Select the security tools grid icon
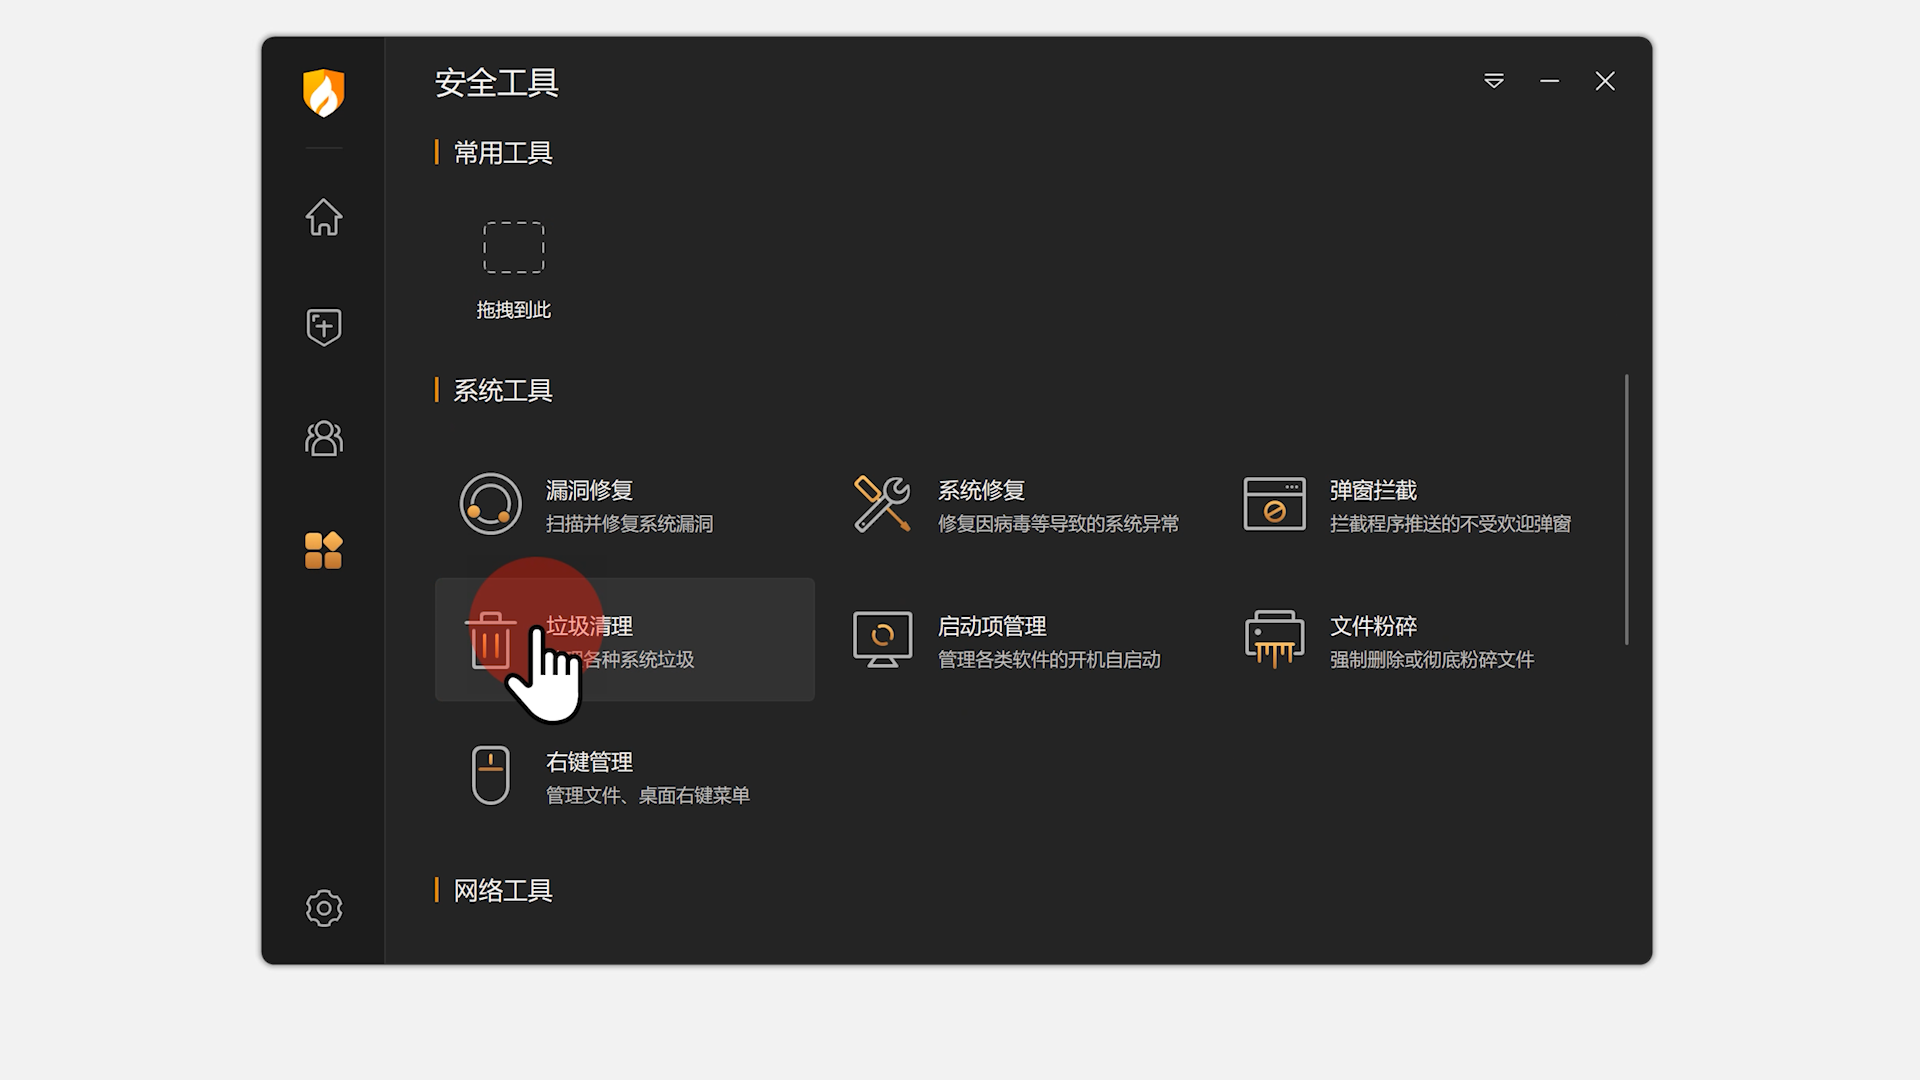 point(323,550)
